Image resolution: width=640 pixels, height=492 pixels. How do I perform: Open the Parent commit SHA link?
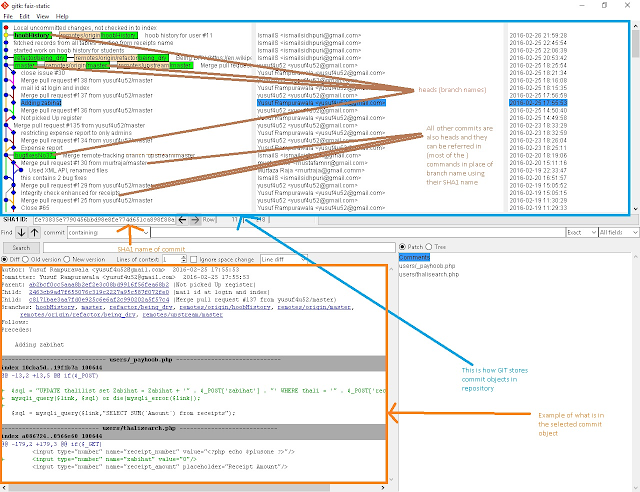click(x=99, y=285)
